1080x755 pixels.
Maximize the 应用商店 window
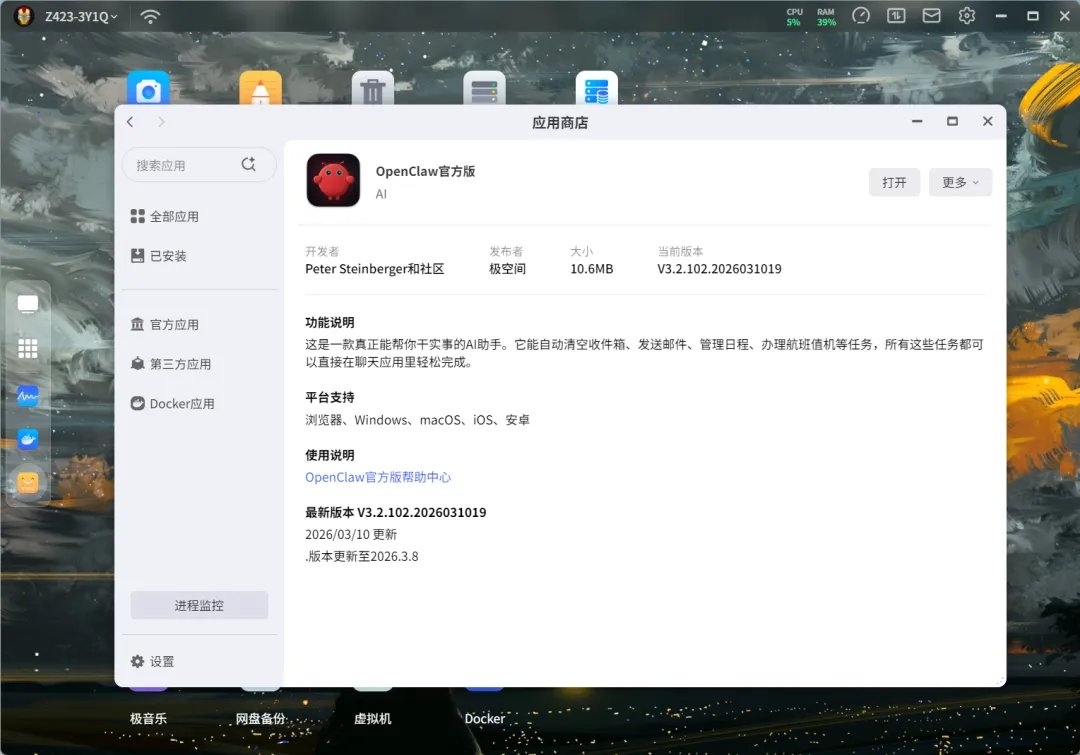click(x=952, y=121)
